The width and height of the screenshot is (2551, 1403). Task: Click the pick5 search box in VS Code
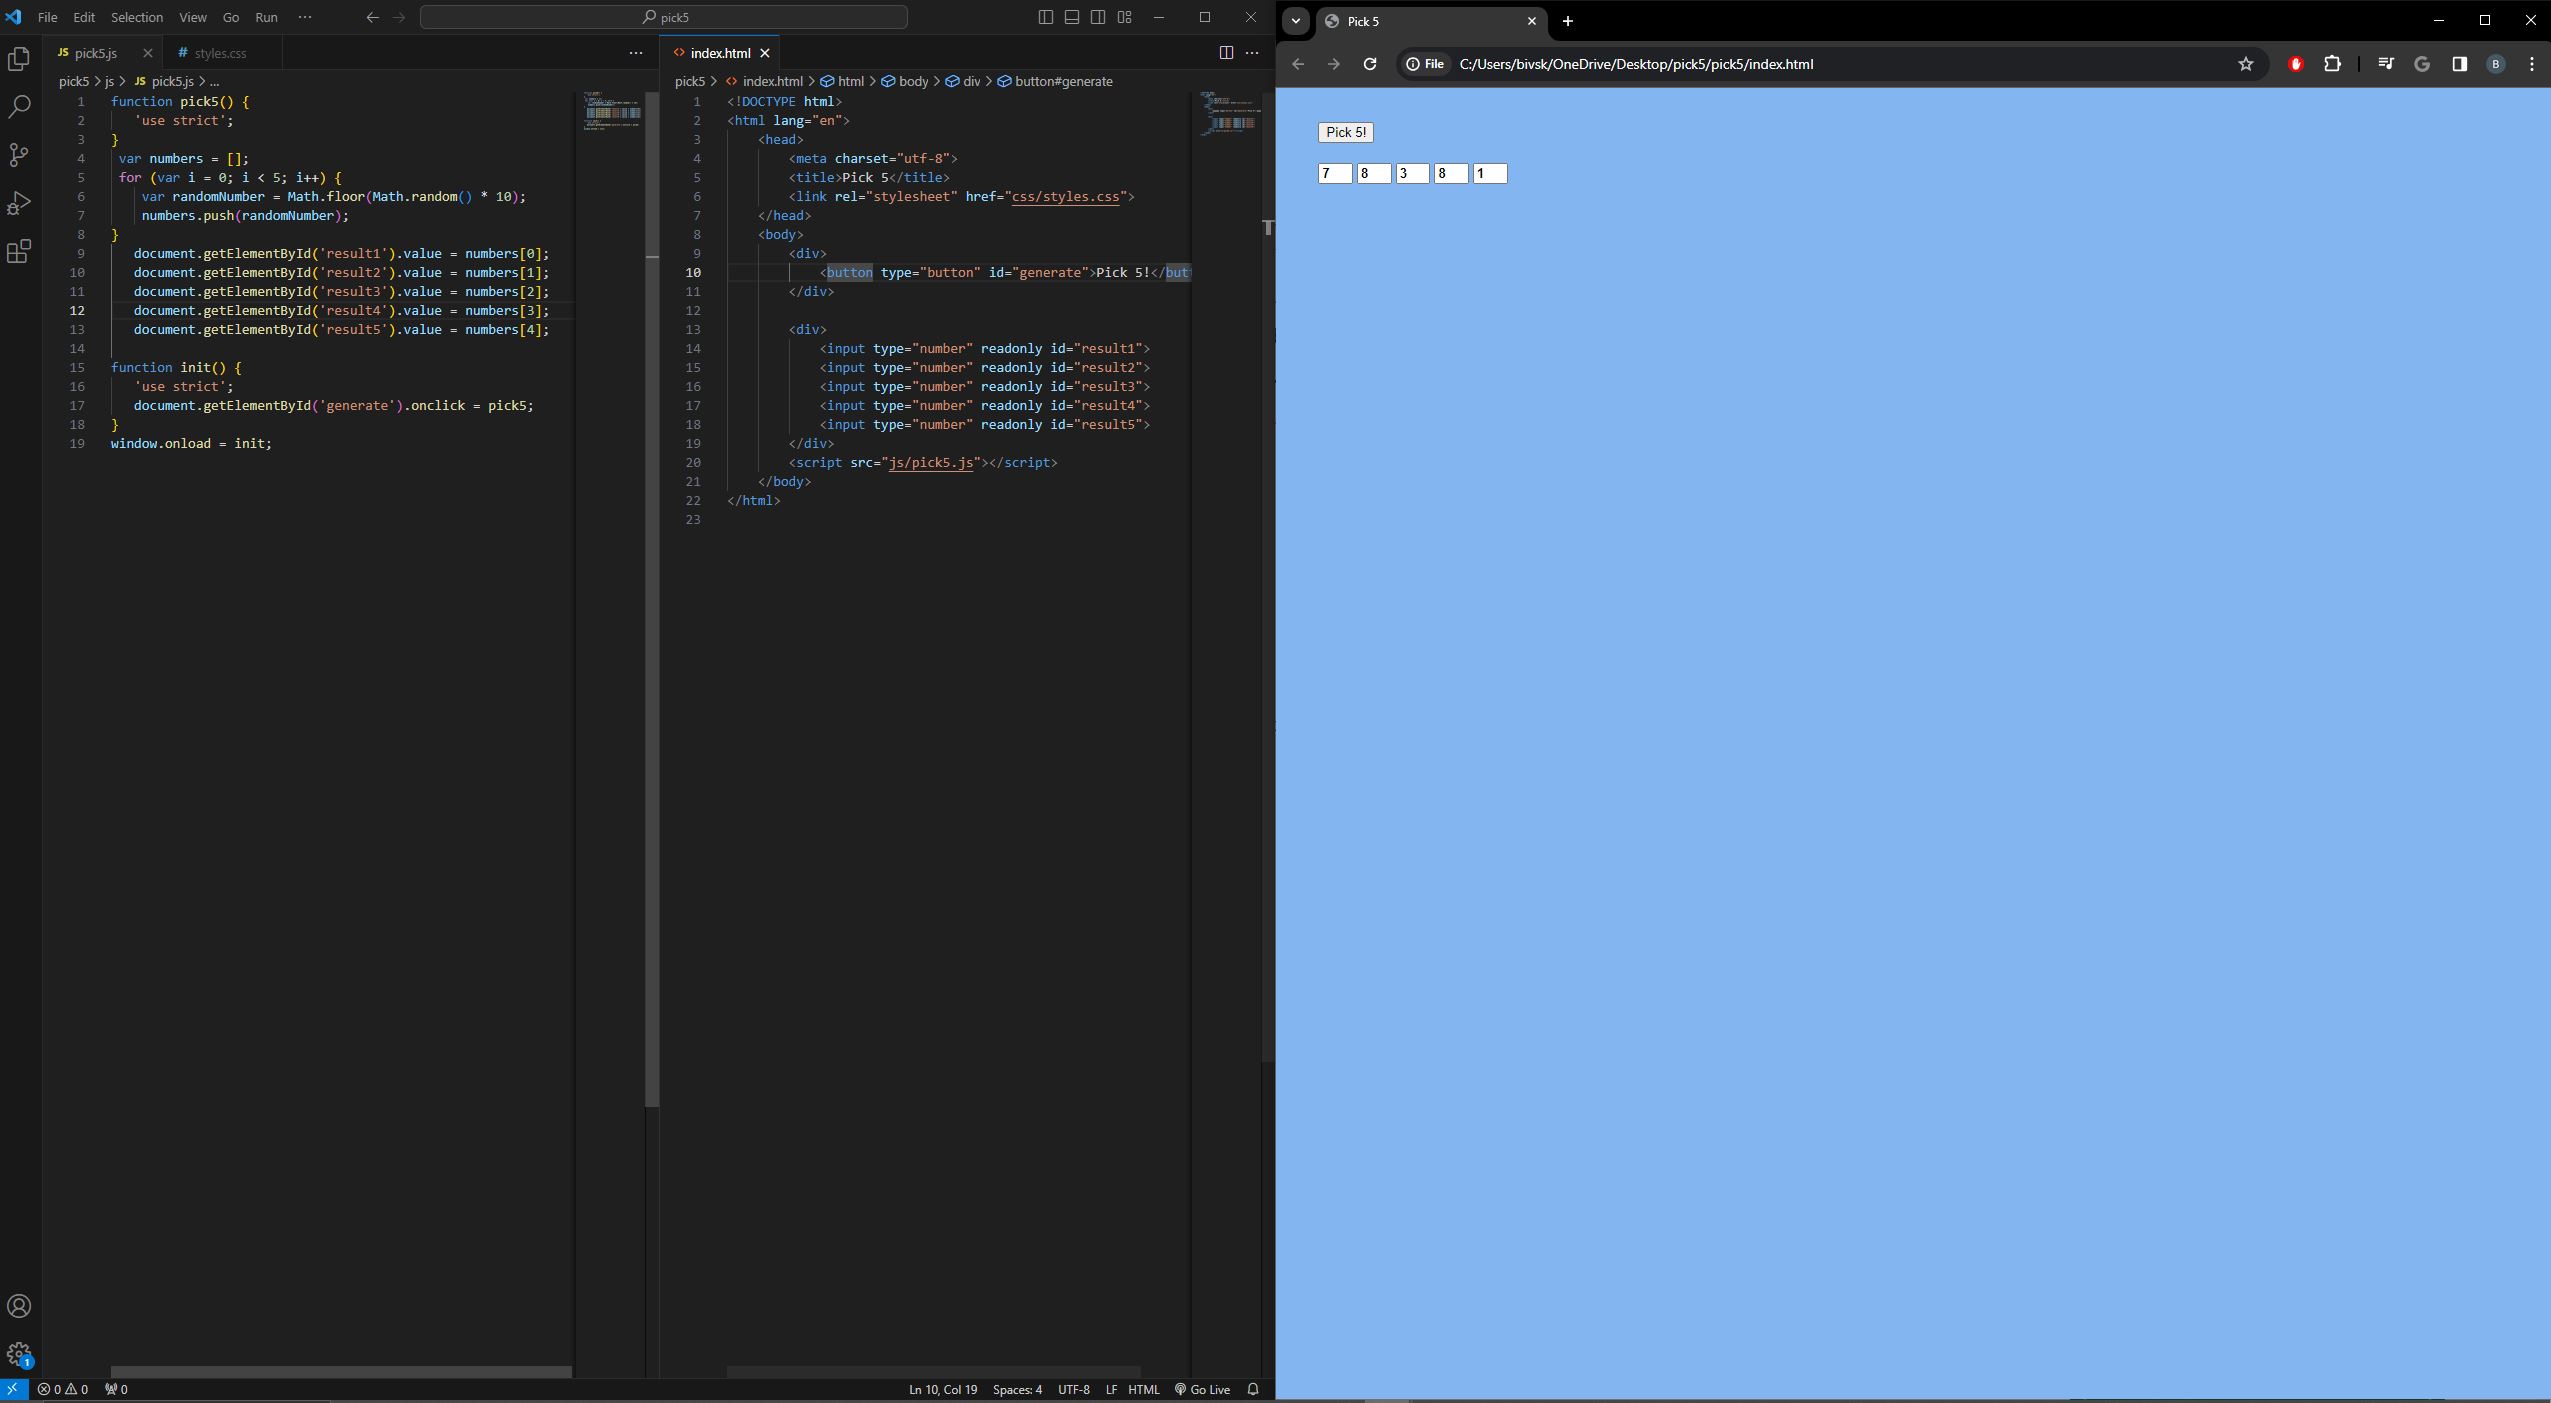click(663, 17)
